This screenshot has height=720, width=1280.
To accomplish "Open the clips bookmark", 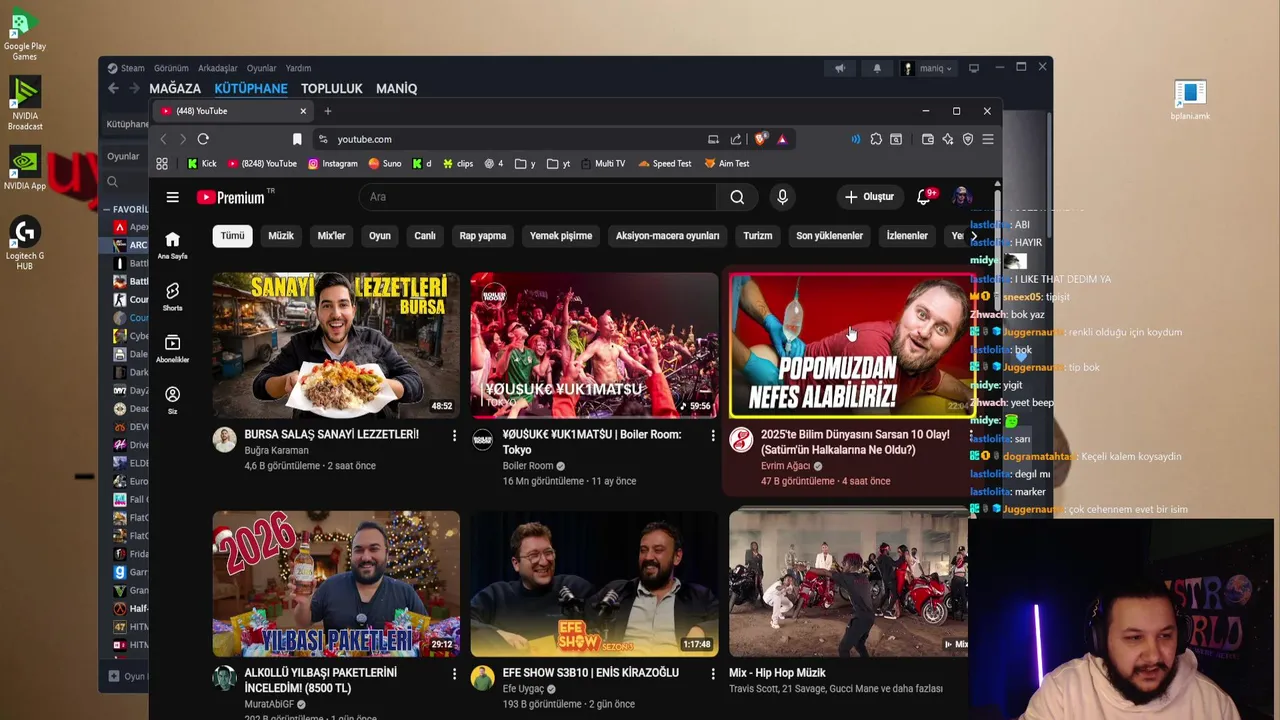I will [x=458, y=164].
